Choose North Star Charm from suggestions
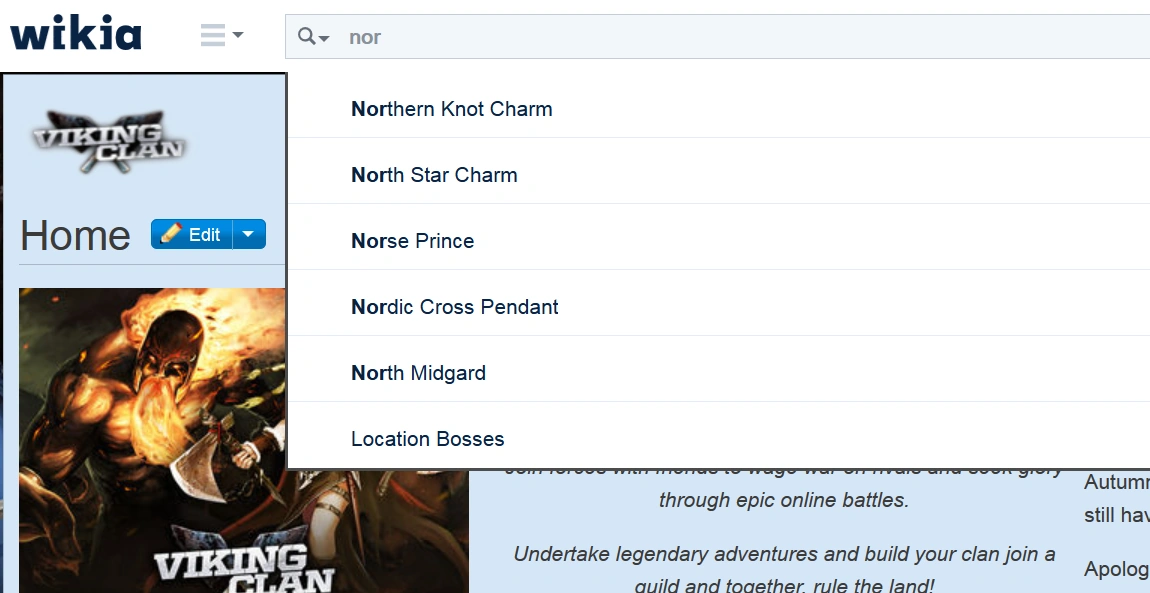The image size is (1150, 593). (434, 175)
